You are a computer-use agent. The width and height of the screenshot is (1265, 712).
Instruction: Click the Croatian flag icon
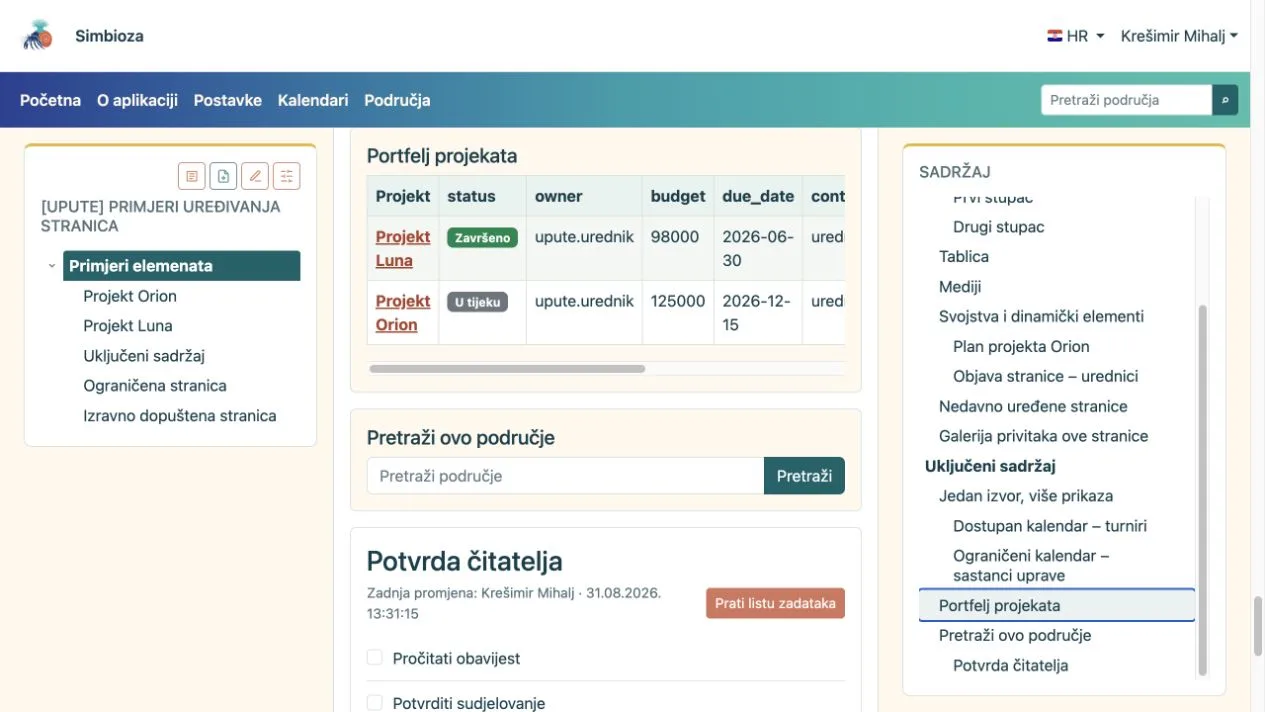click(1055, 36)
